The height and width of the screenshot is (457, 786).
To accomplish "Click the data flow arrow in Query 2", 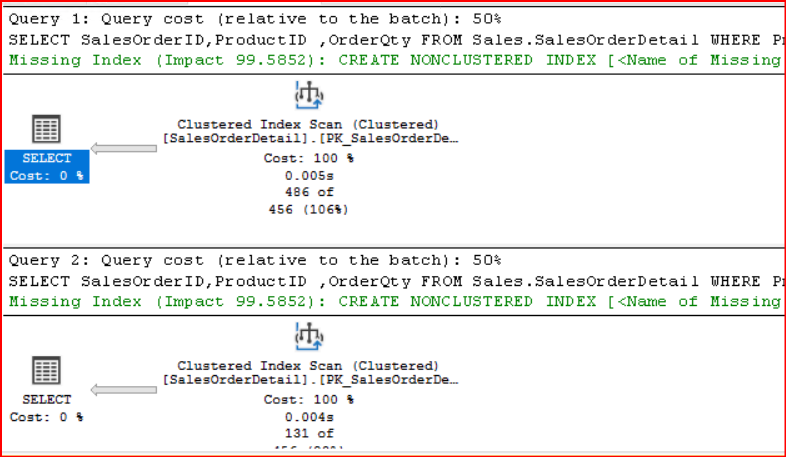I will click(124, 390).
